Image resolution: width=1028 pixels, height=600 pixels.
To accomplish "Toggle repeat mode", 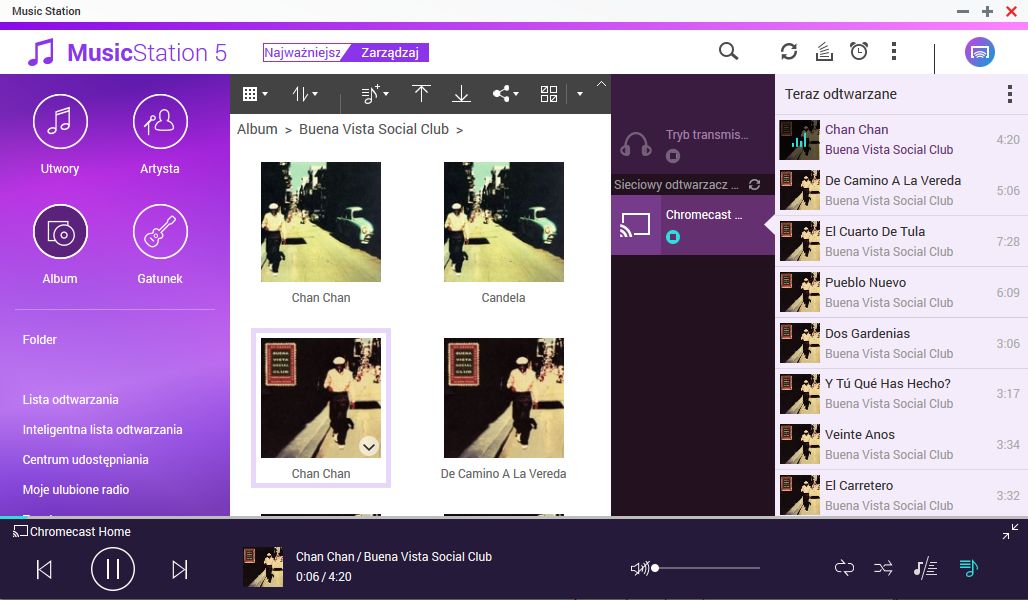I will click(844, 568).
